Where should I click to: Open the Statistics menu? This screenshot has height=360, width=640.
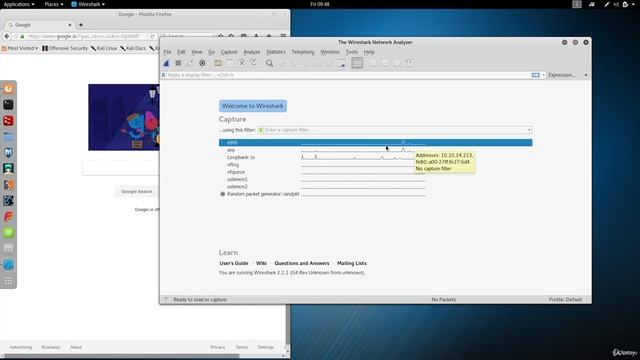point(276,52)
